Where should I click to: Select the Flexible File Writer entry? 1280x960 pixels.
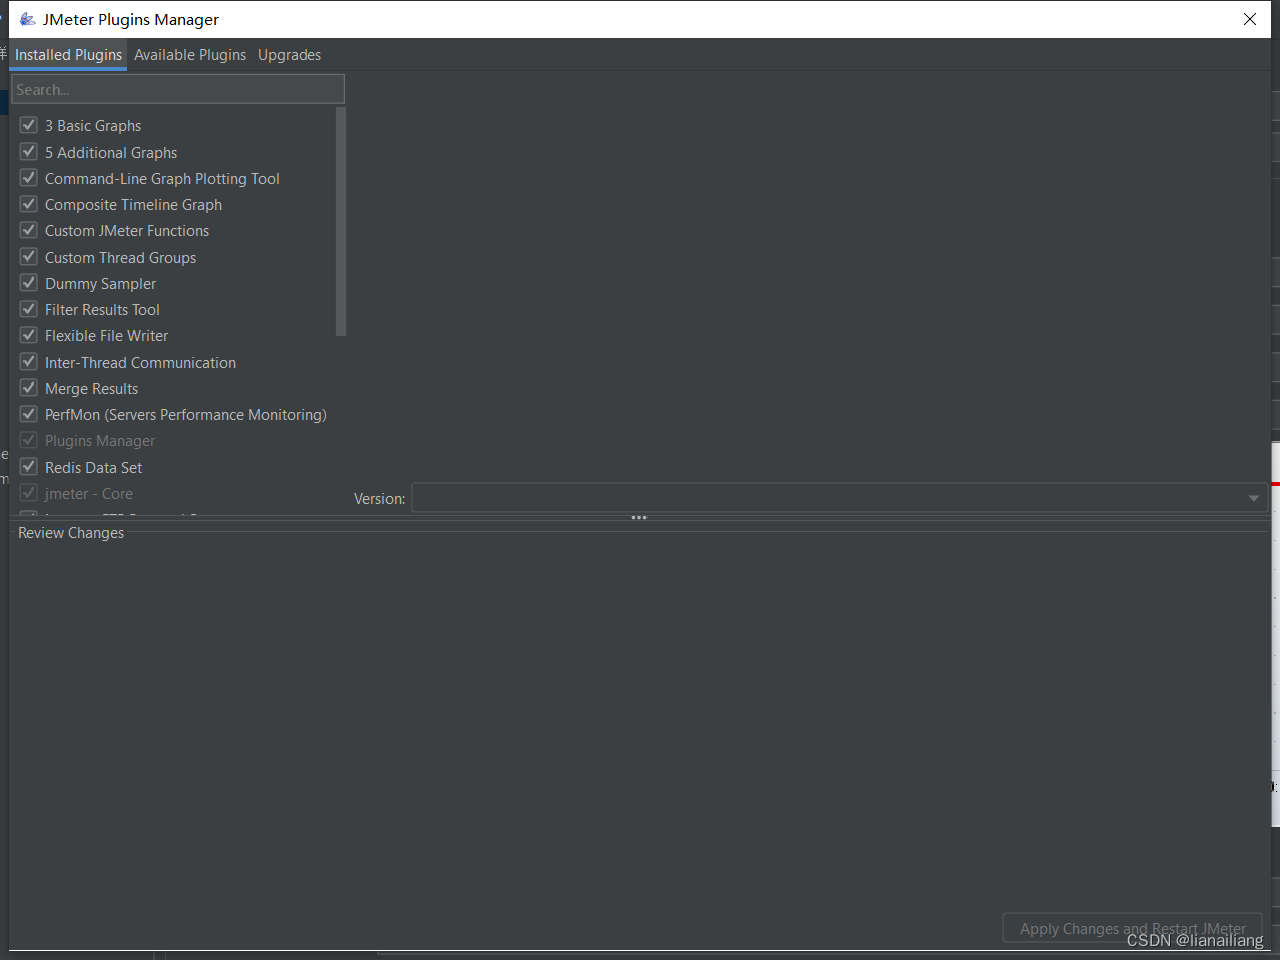pyautogui.click(x=106, y=336)
